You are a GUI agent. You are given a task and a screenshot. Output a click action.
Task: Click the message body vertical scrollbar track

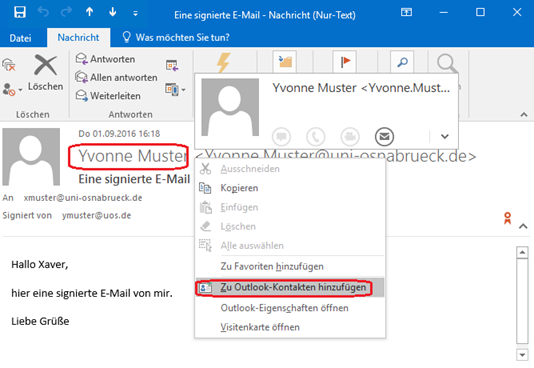pos(522,301)
